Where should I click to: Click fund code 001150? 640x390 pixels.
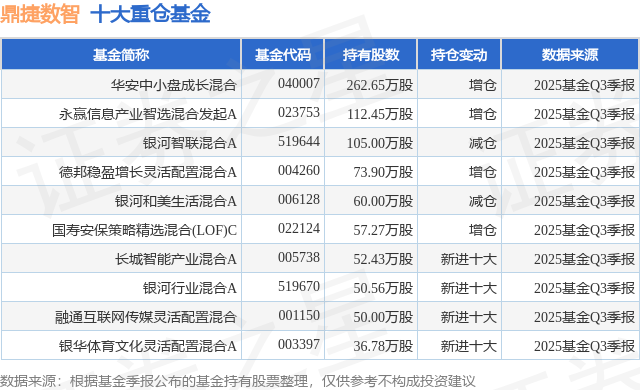click(x=299, y=315)
